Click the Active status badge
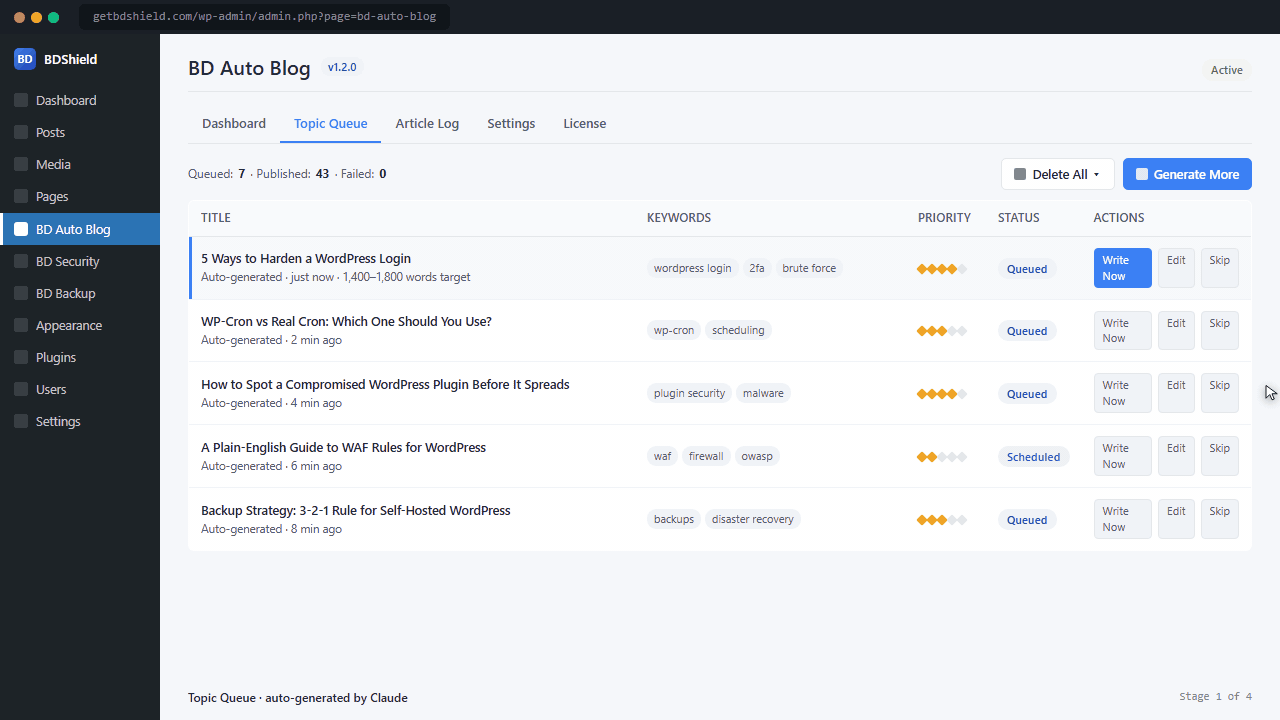The image size is (1280, 720). point(1227,70)
